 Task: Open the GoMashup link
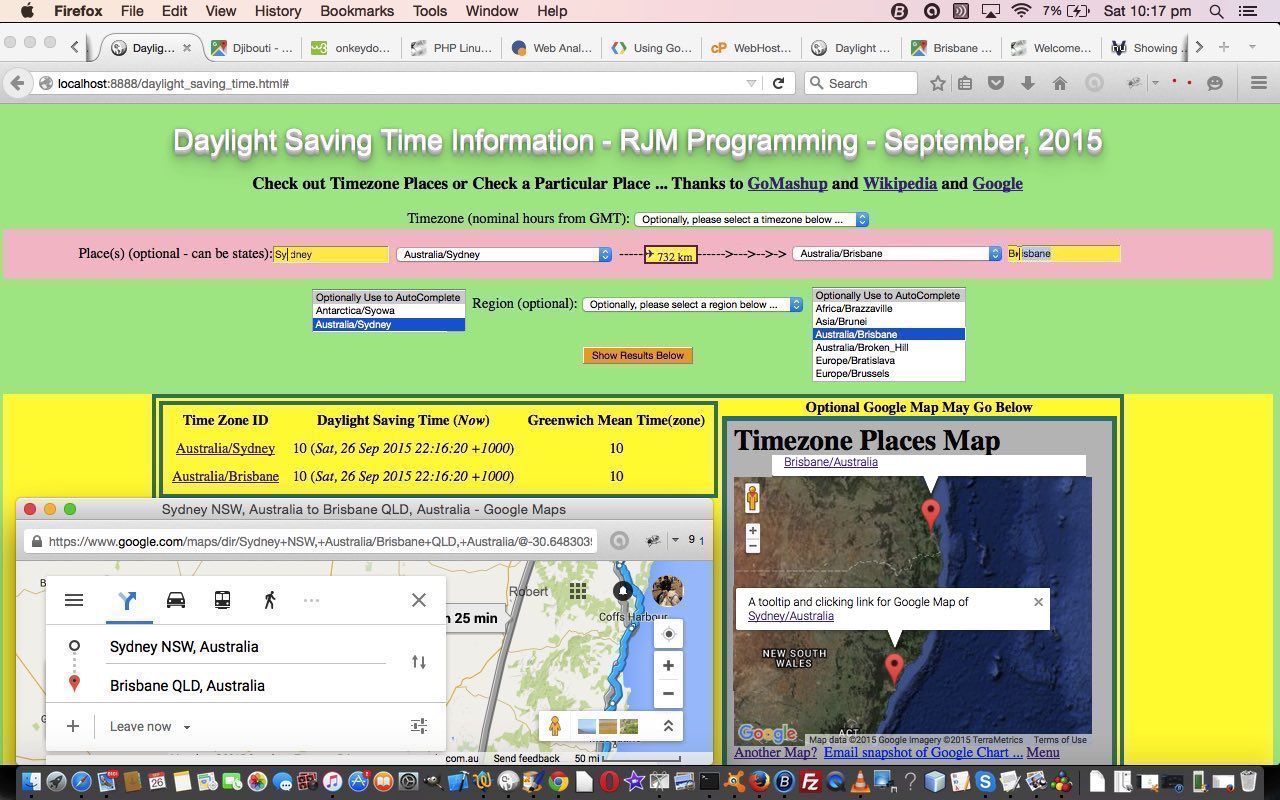pyautogui.click(x=787, y=183)
